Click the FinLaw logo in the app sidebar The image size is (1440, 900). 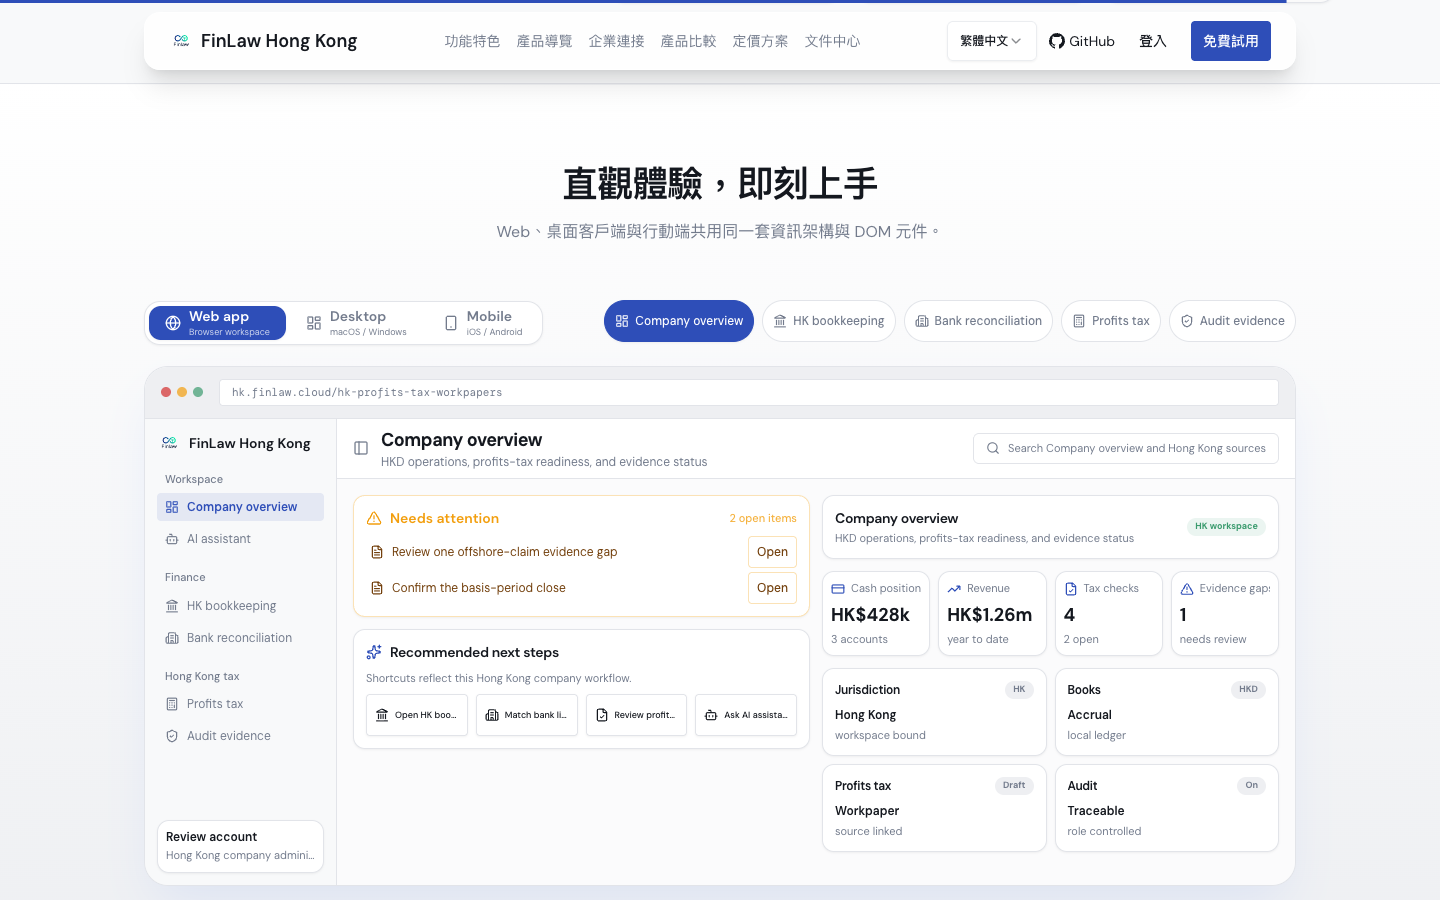(169, 443)
